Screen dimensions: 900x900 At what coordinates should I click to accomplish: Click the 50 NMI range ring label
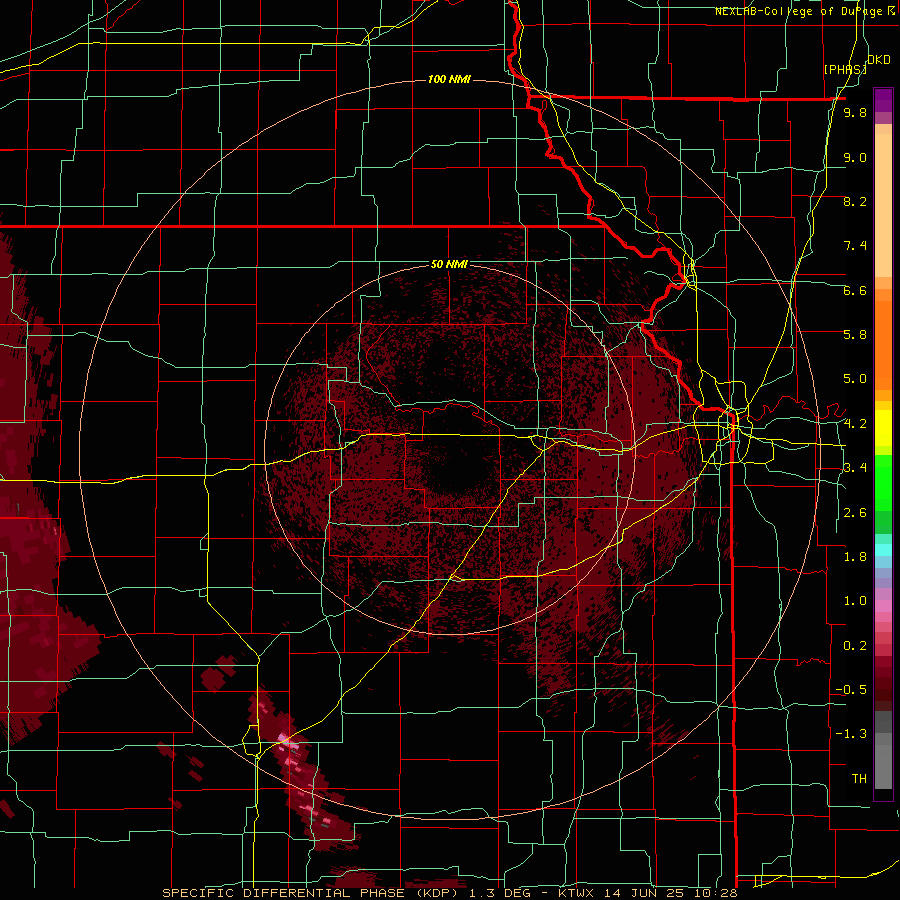tap(449, 265)
